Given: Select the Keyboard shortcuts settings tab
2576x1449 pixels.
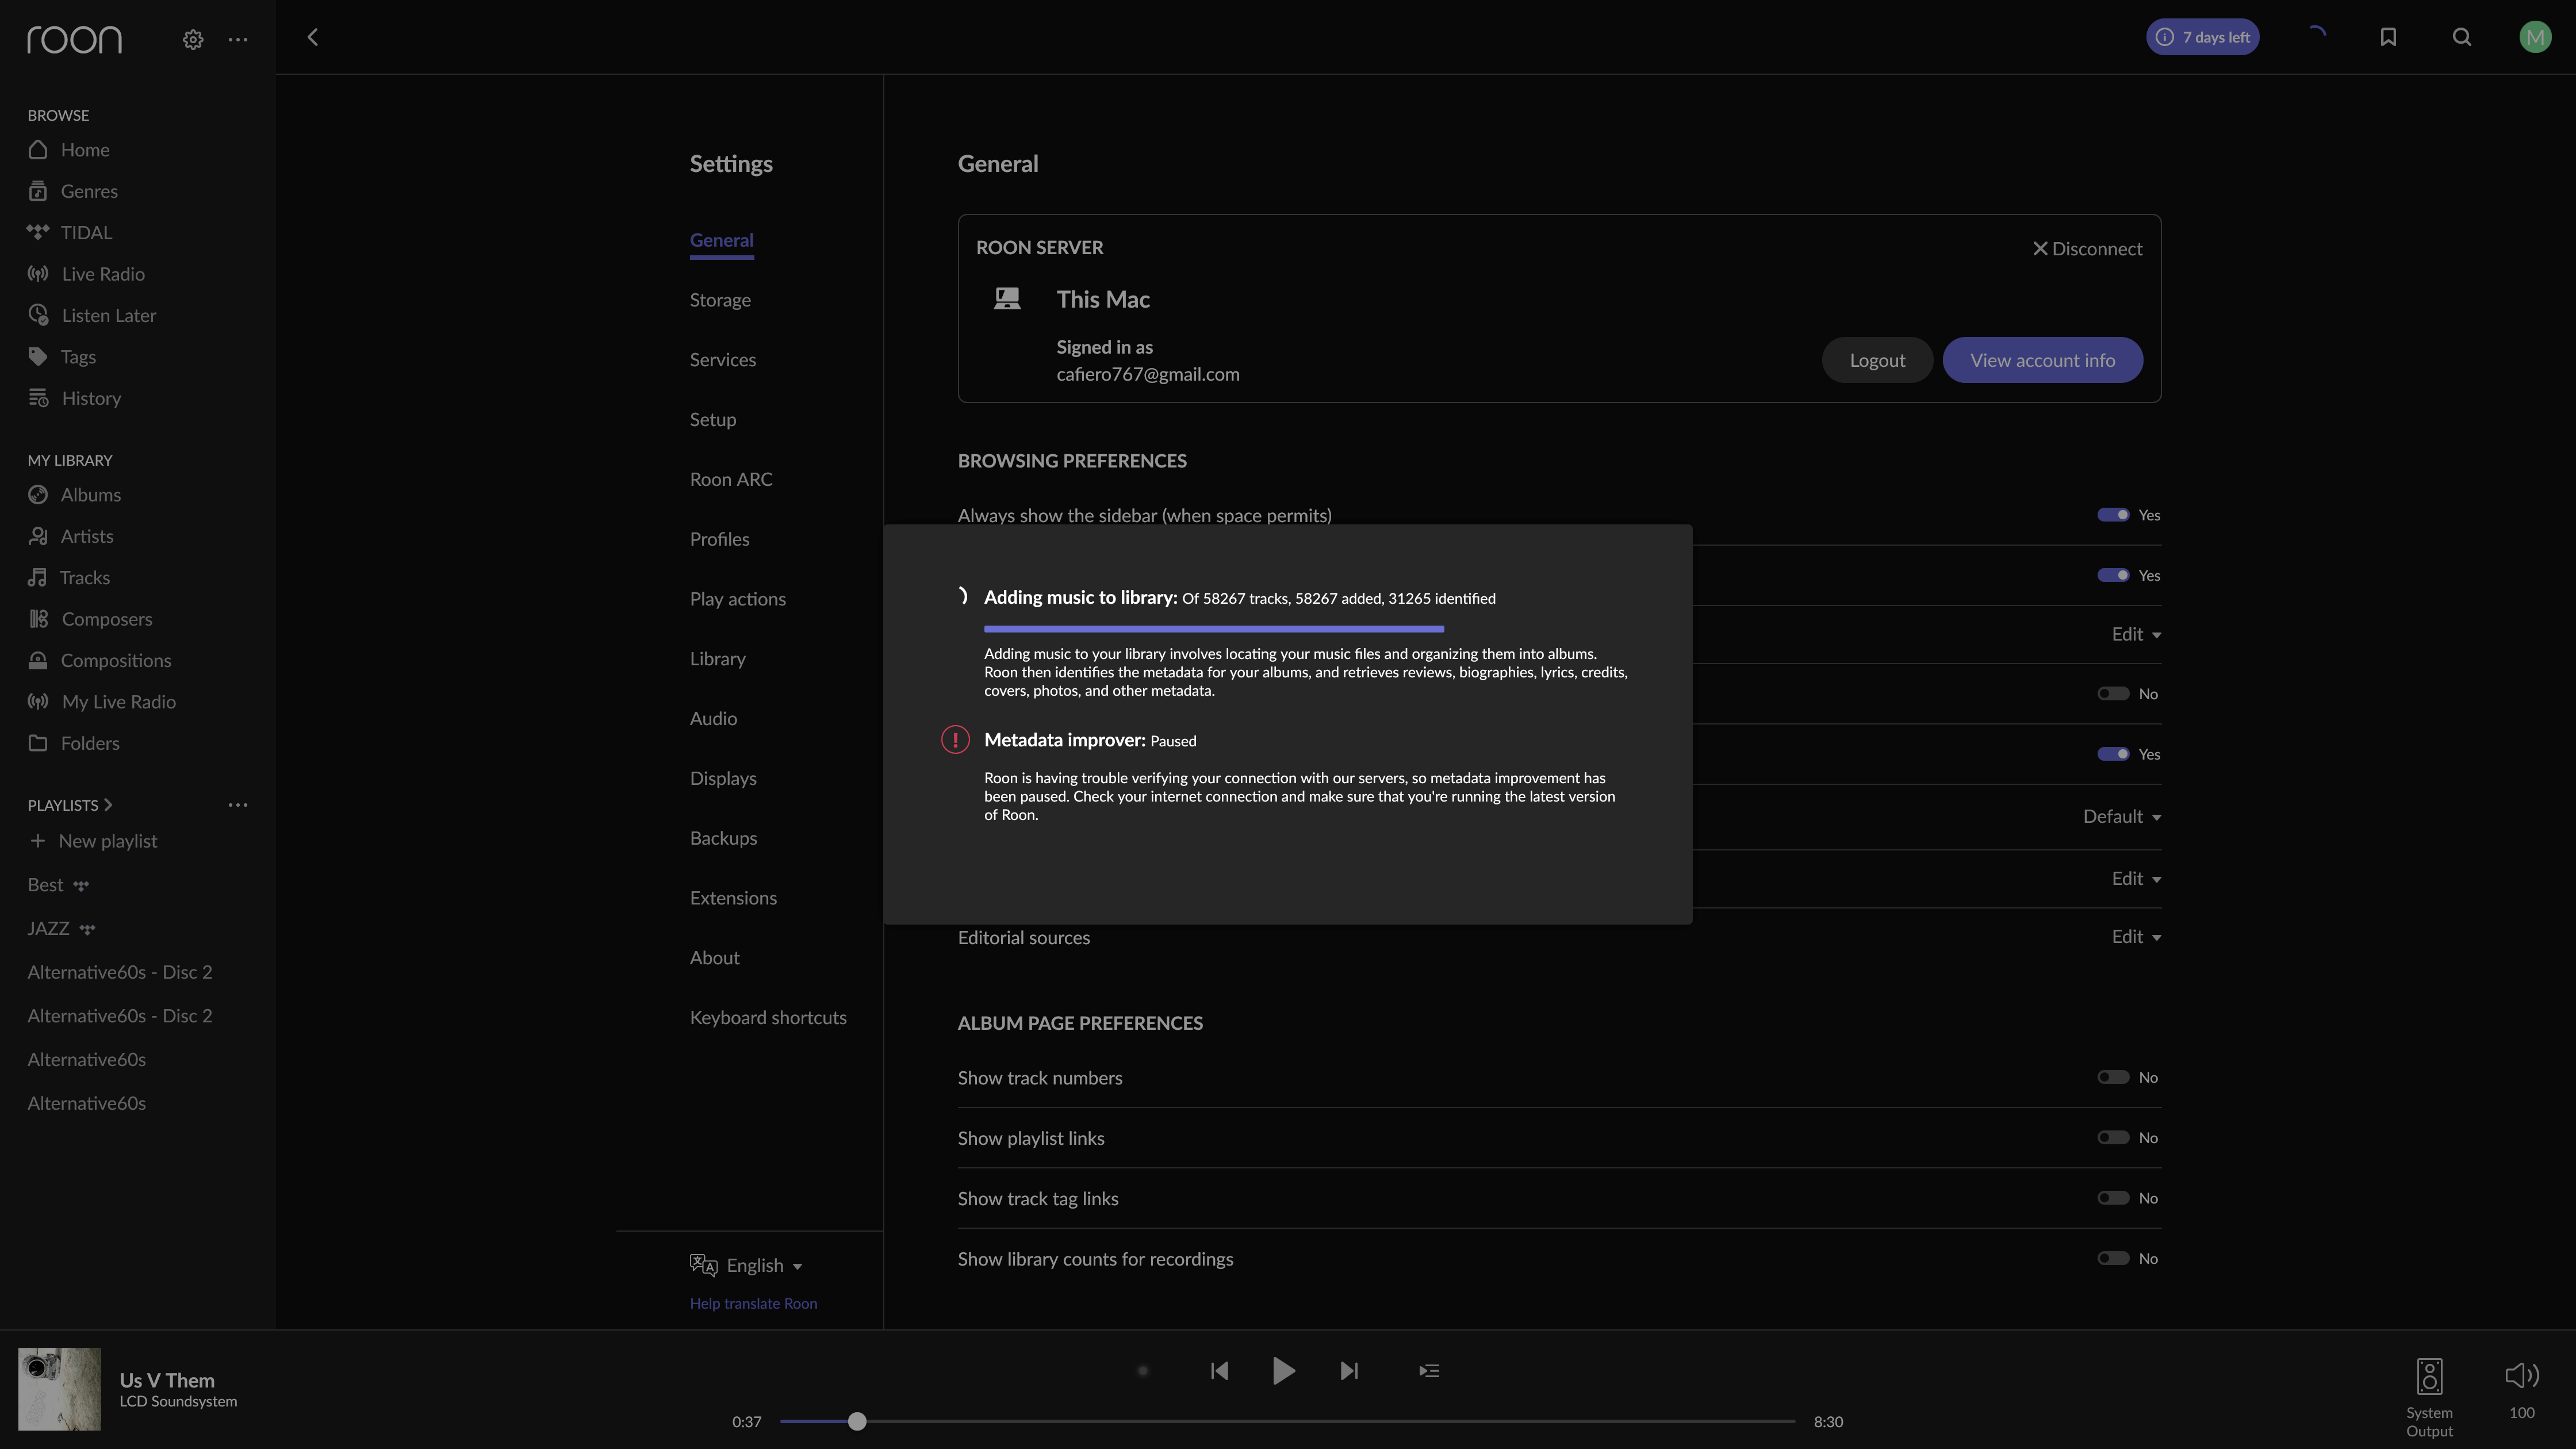Looking at the screenshot, I should (x=768, y=1018).
